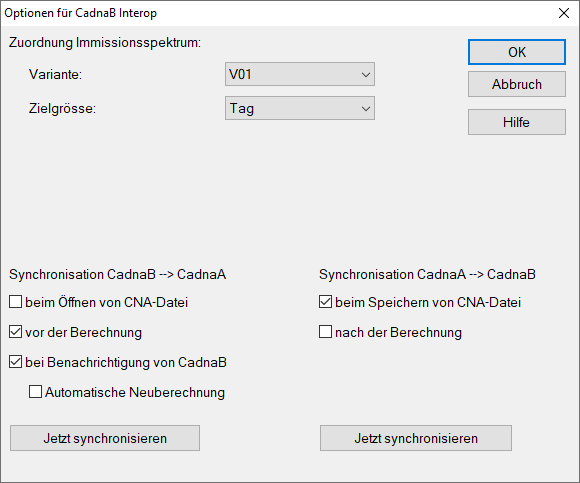Turn on 'Automatische Neuberechnung' checkbox
Screen dimensions: 580x483
point(36,392)
